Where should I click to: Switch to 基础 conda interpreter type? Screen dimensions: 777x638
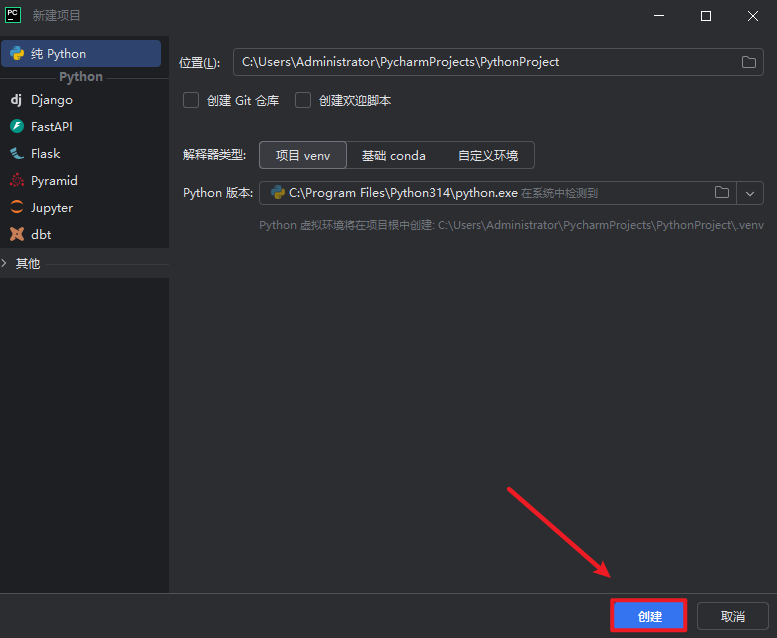393,155
